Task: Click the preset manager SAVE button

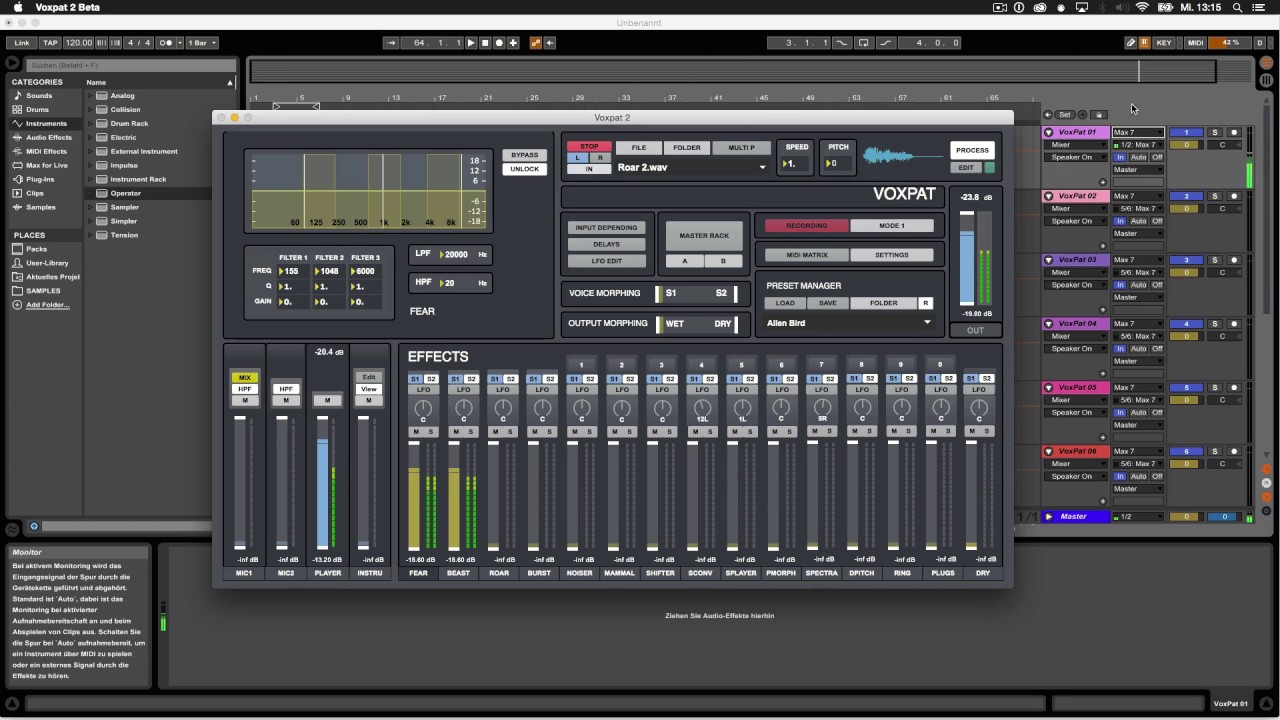Action: 827,303
